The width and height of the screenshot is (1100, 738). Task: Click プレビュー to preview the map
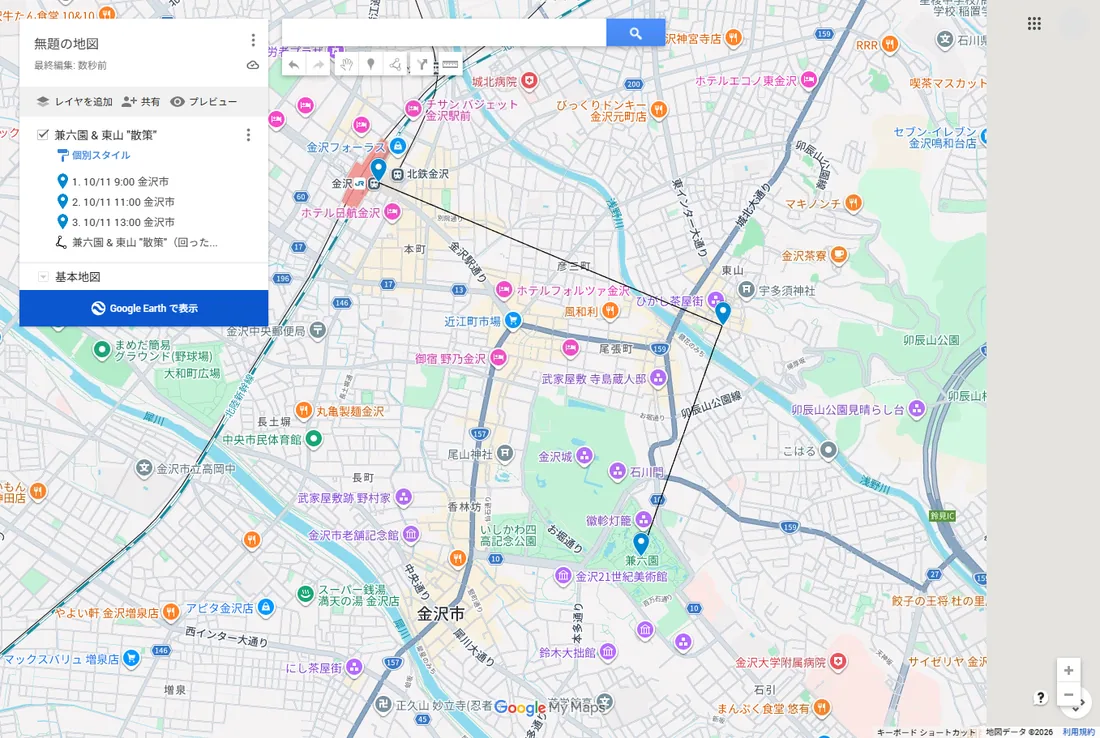click(203, 102)
